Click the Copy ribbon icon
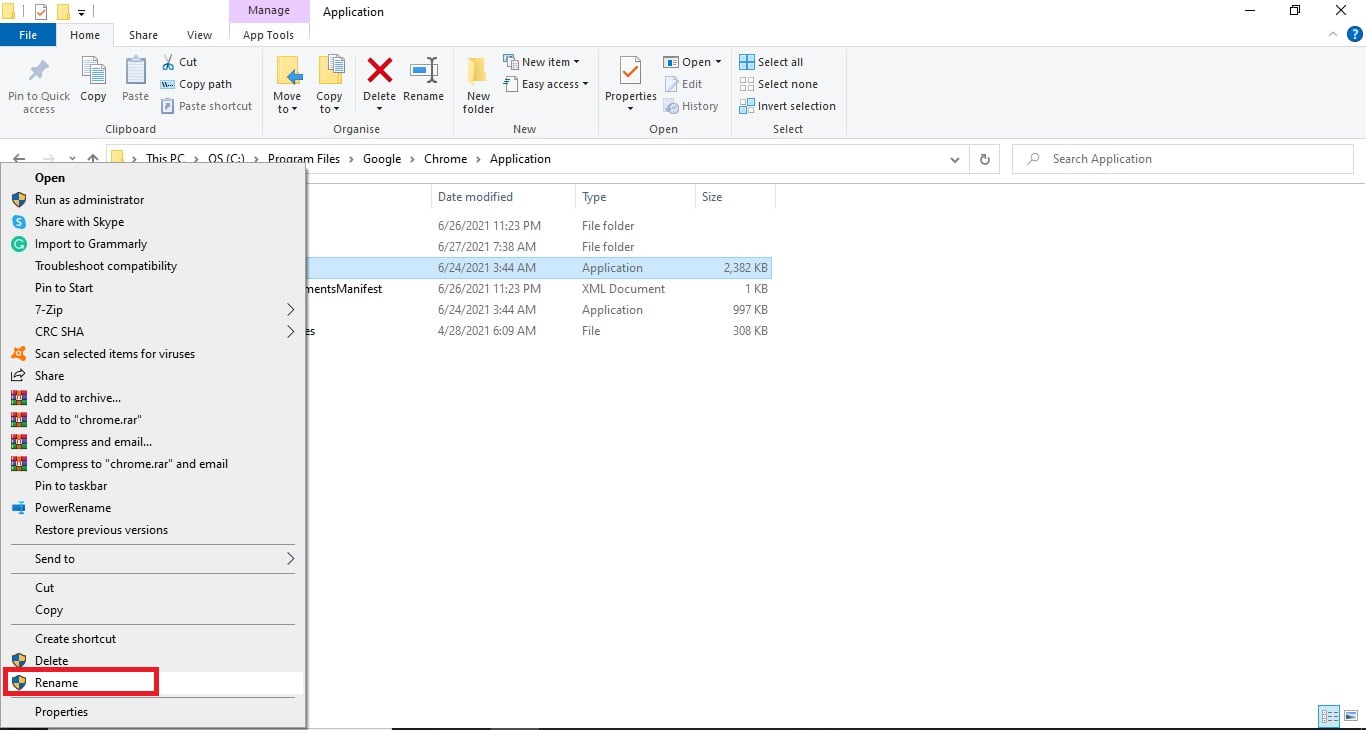 (93, 72)
